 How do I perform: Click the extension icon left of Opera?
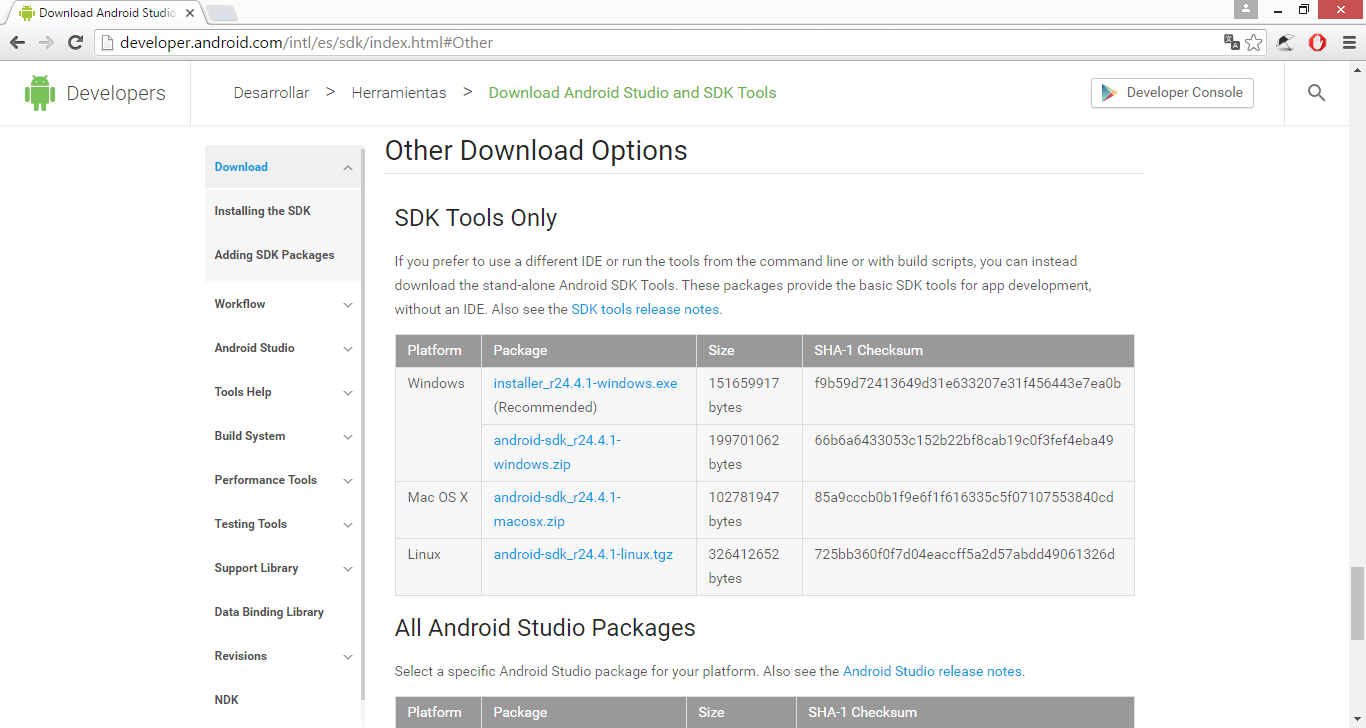click(x=1286, y=42)
